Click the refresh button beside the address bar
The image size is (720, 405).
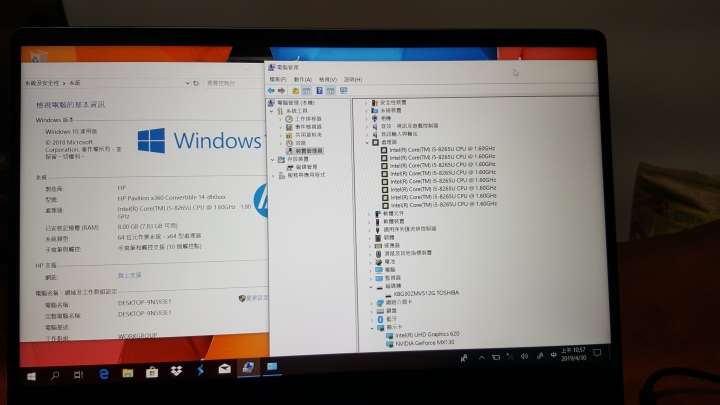click(x=196, y=83)
